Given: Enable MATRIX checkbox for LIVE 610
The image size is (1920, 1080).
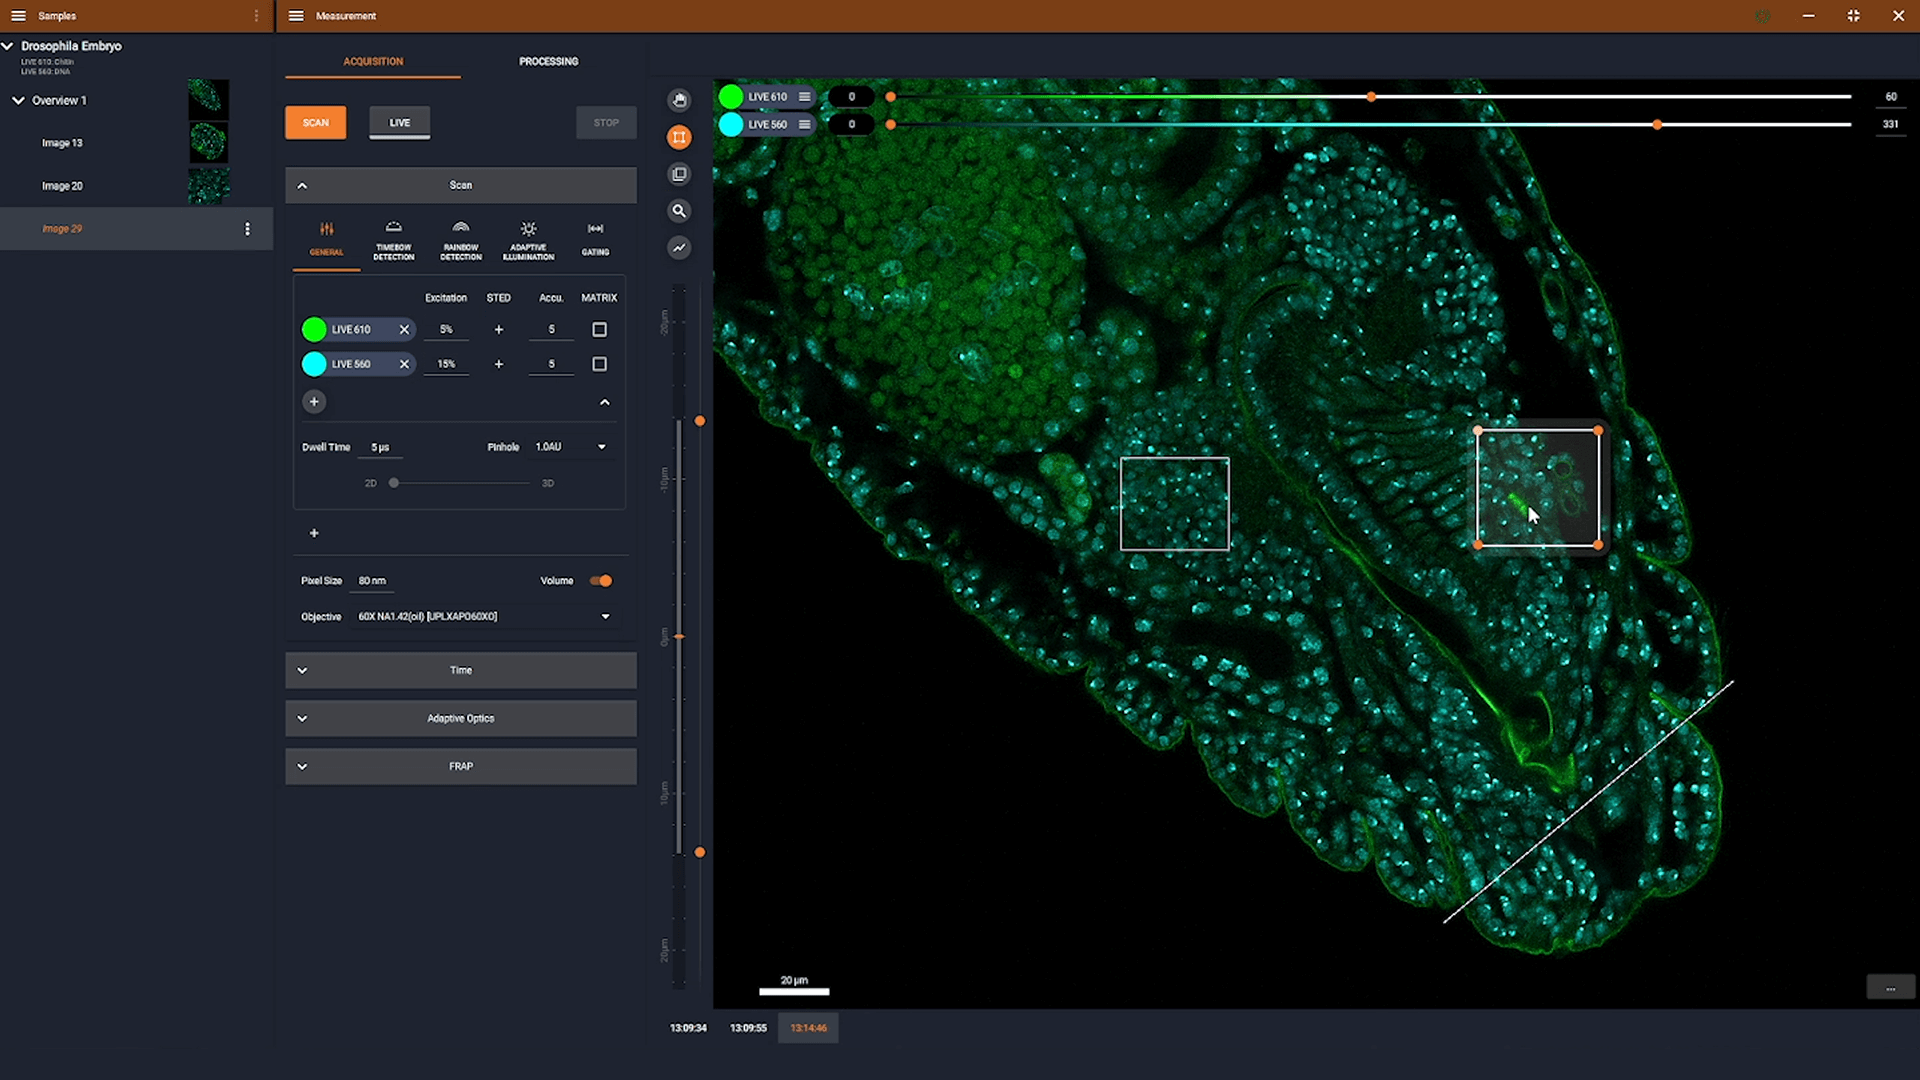Looking at the screenshot, I should (599, 329).
